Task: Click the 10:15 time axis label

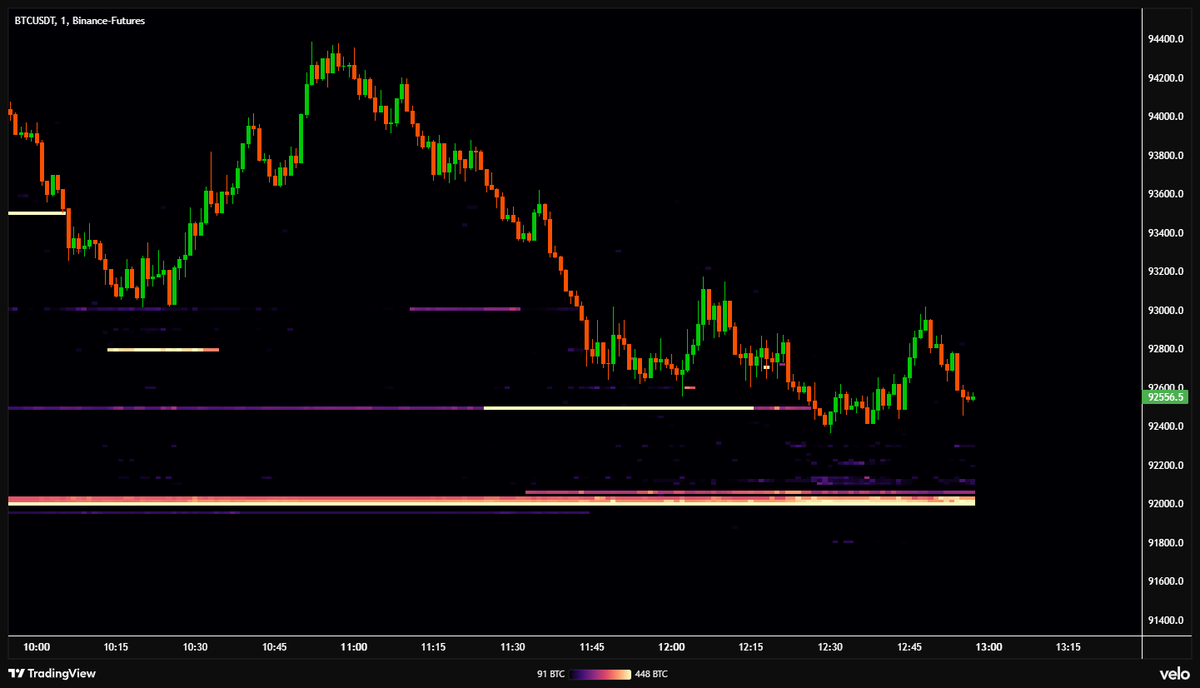Action: tap(116, 647)
